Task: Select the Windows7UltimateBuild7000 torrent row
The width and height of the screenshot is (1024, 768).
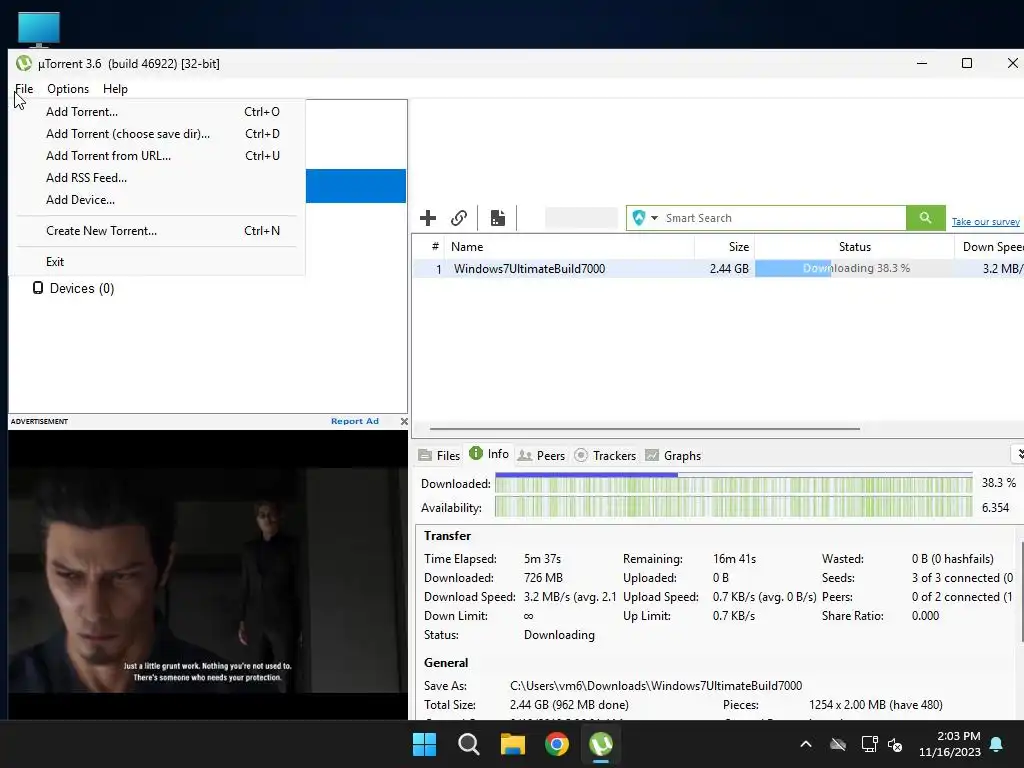Action: [x=718, y=268]
